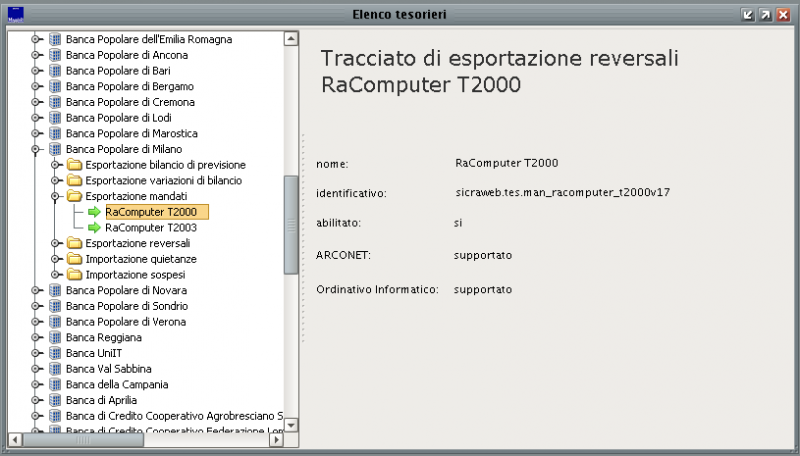Click the bank icon beside Banca Reggiana
This screenshot has height=456, width=800.
click(x=56, y=338)
